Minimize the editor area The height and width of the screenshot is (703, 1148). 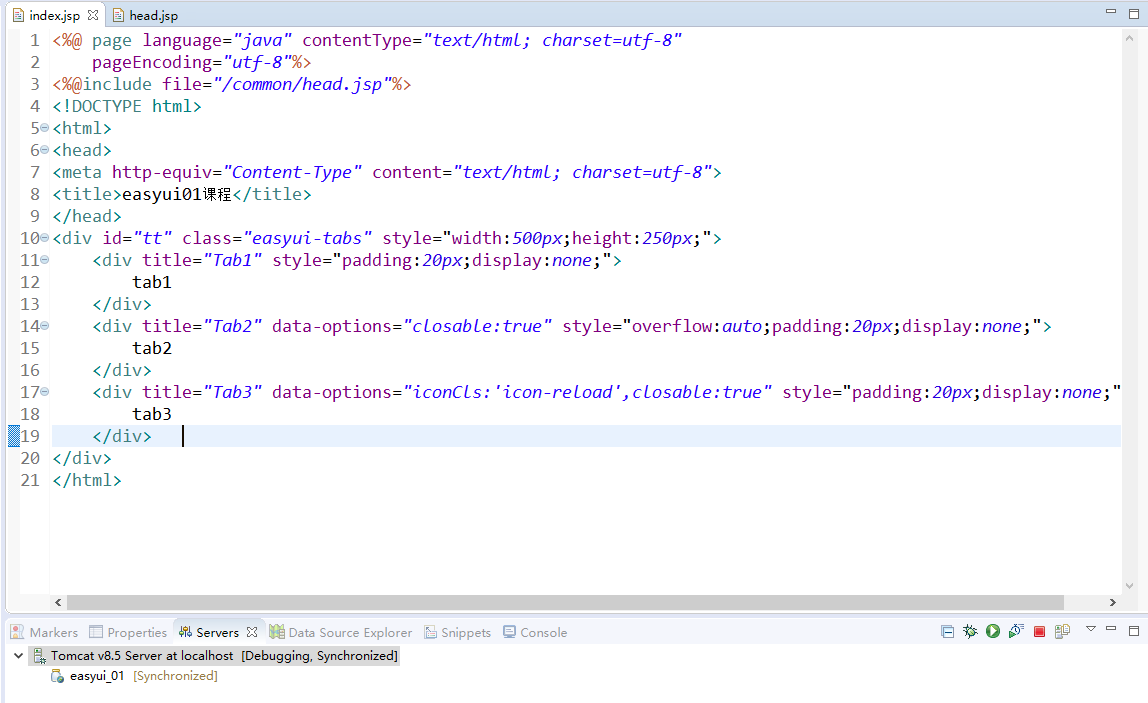tap(1111, 12)
